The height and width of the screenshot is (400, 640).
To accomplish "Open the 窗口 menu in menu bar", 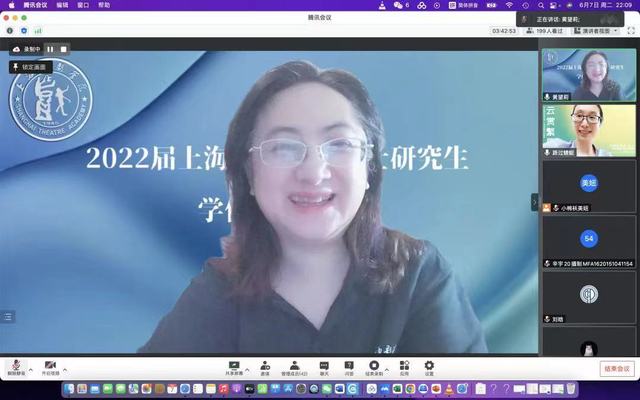I will 84,5.
